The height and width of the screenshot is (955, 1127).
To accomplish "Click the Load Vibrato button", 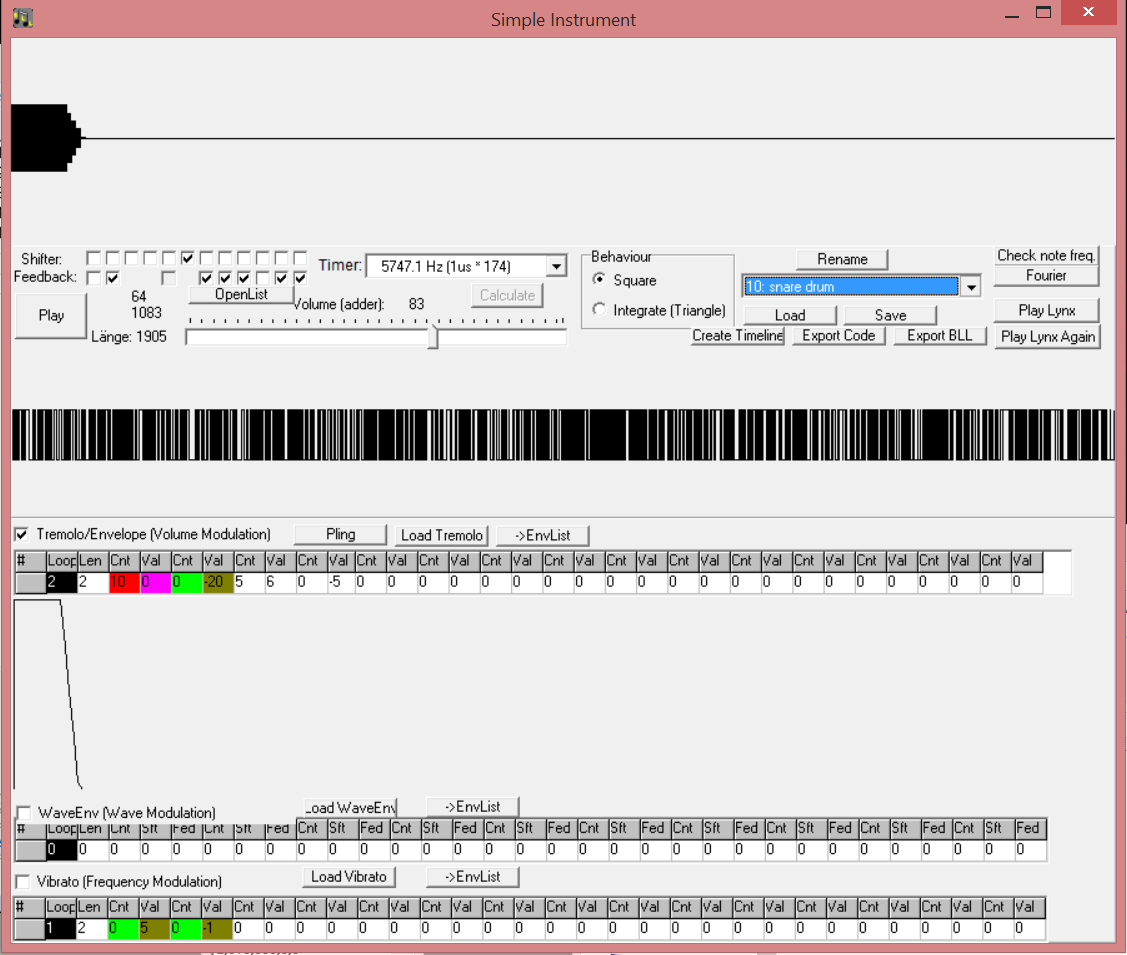I will pyautogui.click(x=349, y=877).
